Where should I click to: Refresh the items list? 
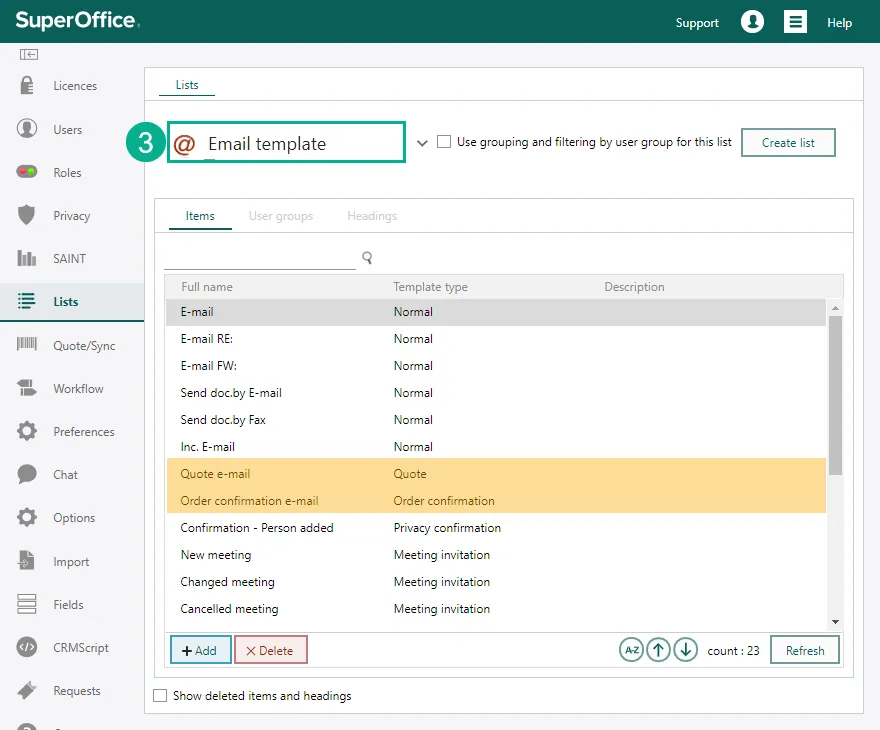(804, 650)
